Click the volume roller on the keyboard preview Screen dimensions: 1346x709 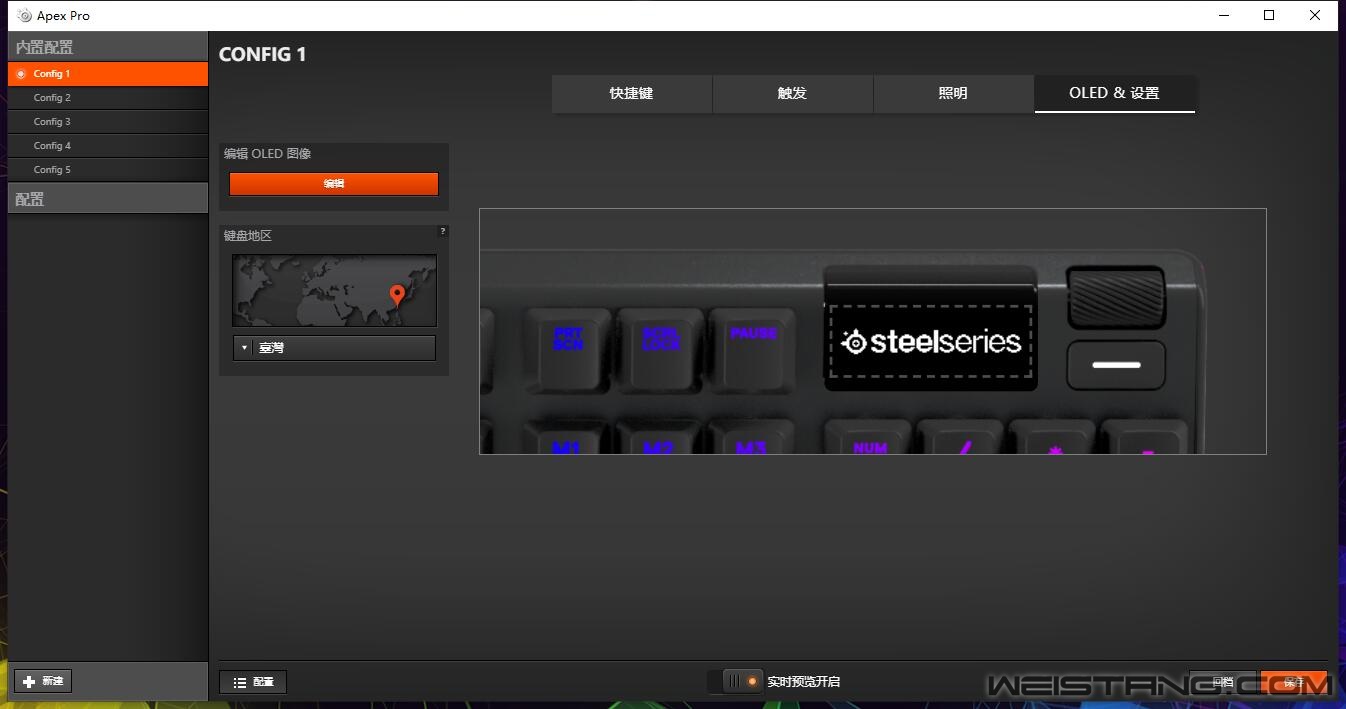(x=1115, y=297)
